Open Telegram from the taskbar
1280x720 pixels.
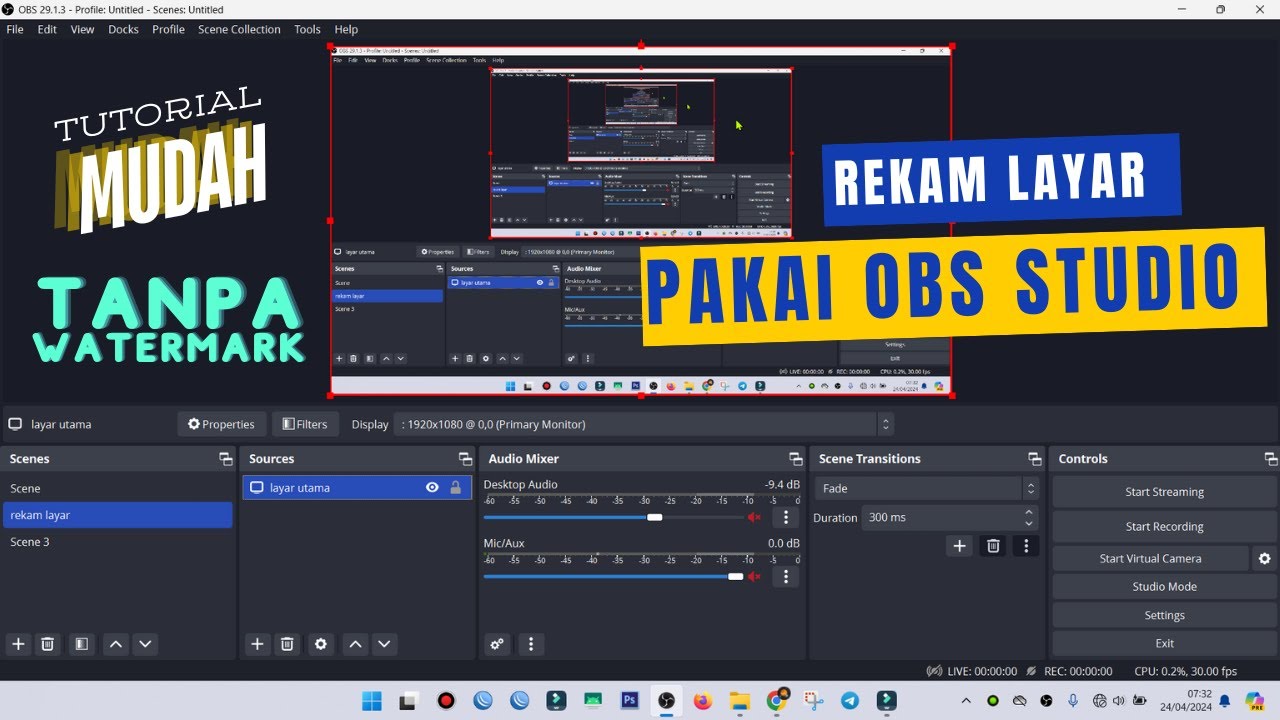point(850,700)
